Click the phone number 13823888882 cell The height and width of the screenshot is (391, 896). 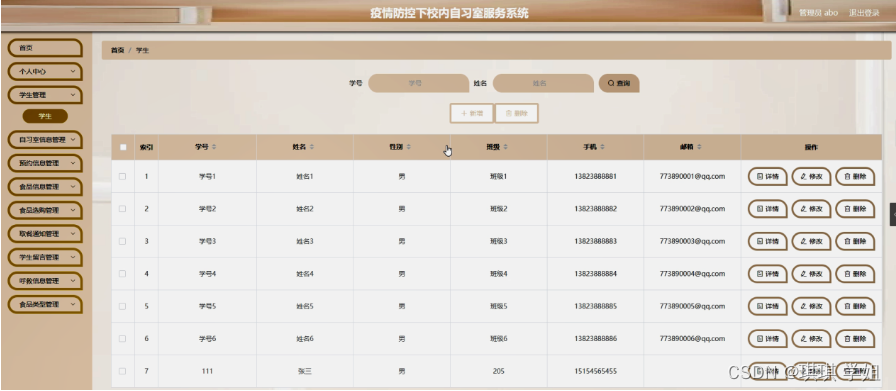click(x=595, y=209)
